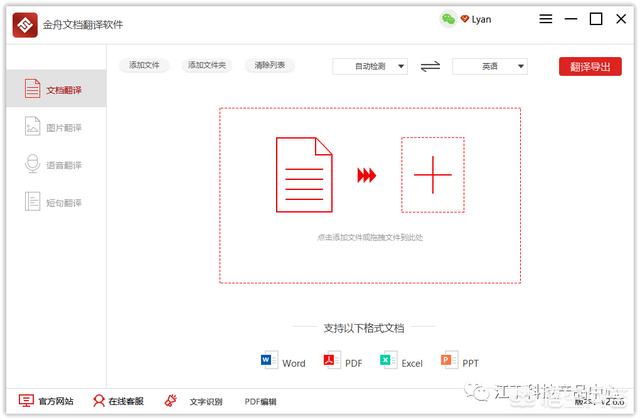Open the 英语 target language dropdown

pyautogui.click(x=490, y=67)
